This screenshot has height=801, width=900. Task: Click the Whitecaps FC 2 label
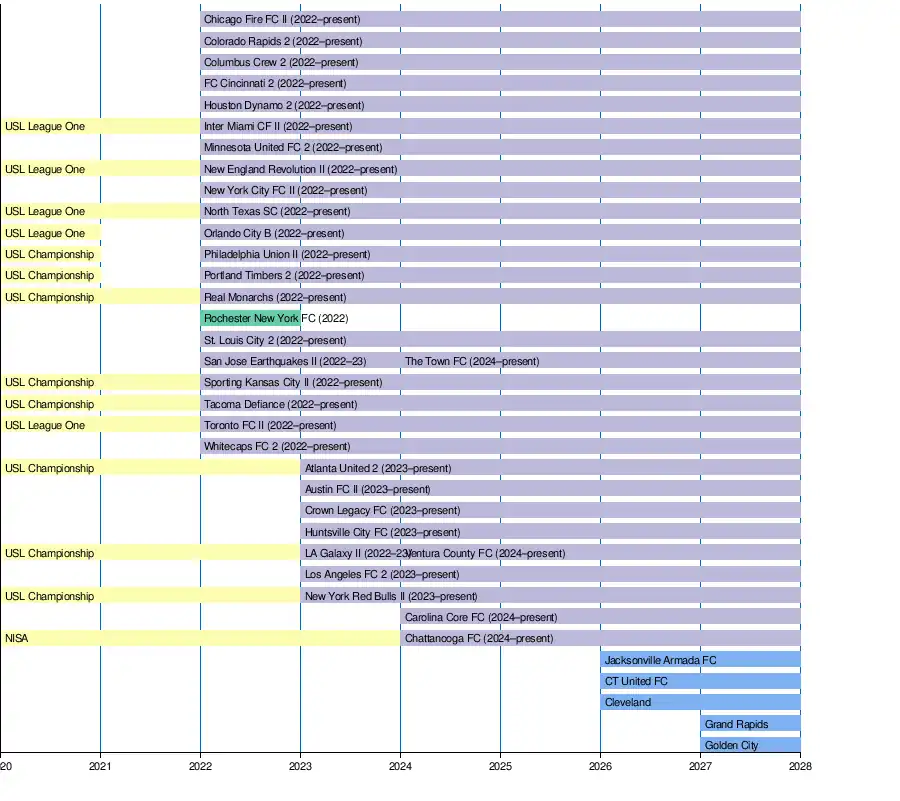[277, 447]
